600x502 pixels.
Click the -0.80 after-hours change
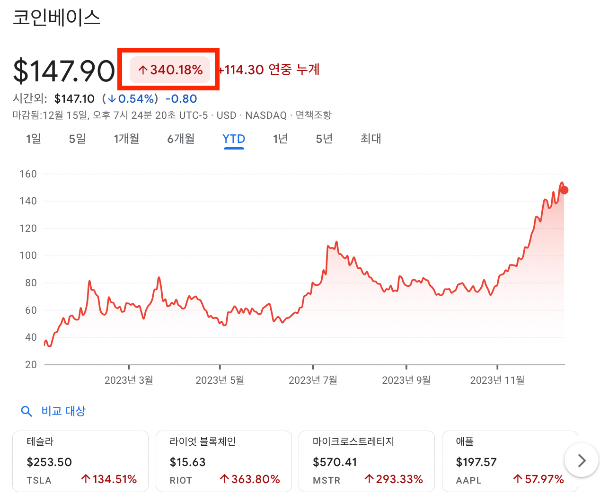[181, 99]
